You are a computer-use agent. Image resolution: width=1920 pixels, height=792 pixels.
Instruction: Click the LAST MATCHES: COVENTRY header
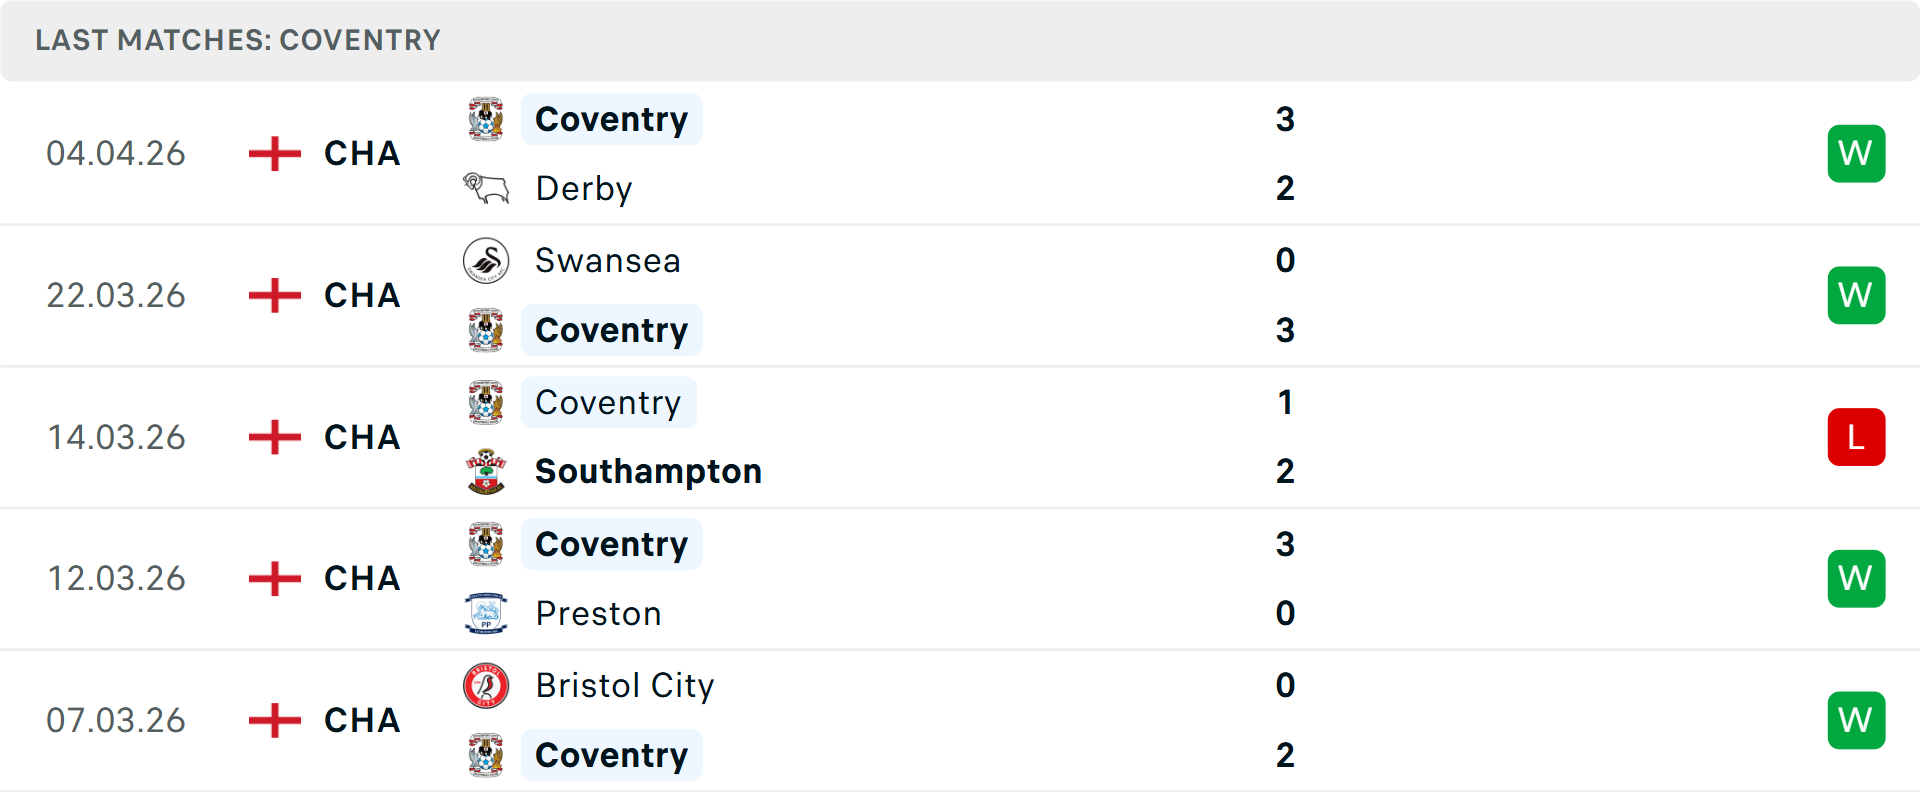[x=237, y=40]
